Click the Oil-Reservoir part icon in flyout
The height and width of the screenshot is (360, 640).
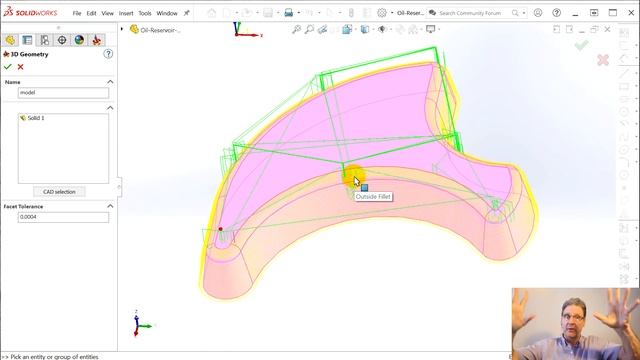click(x=134, y=29)
